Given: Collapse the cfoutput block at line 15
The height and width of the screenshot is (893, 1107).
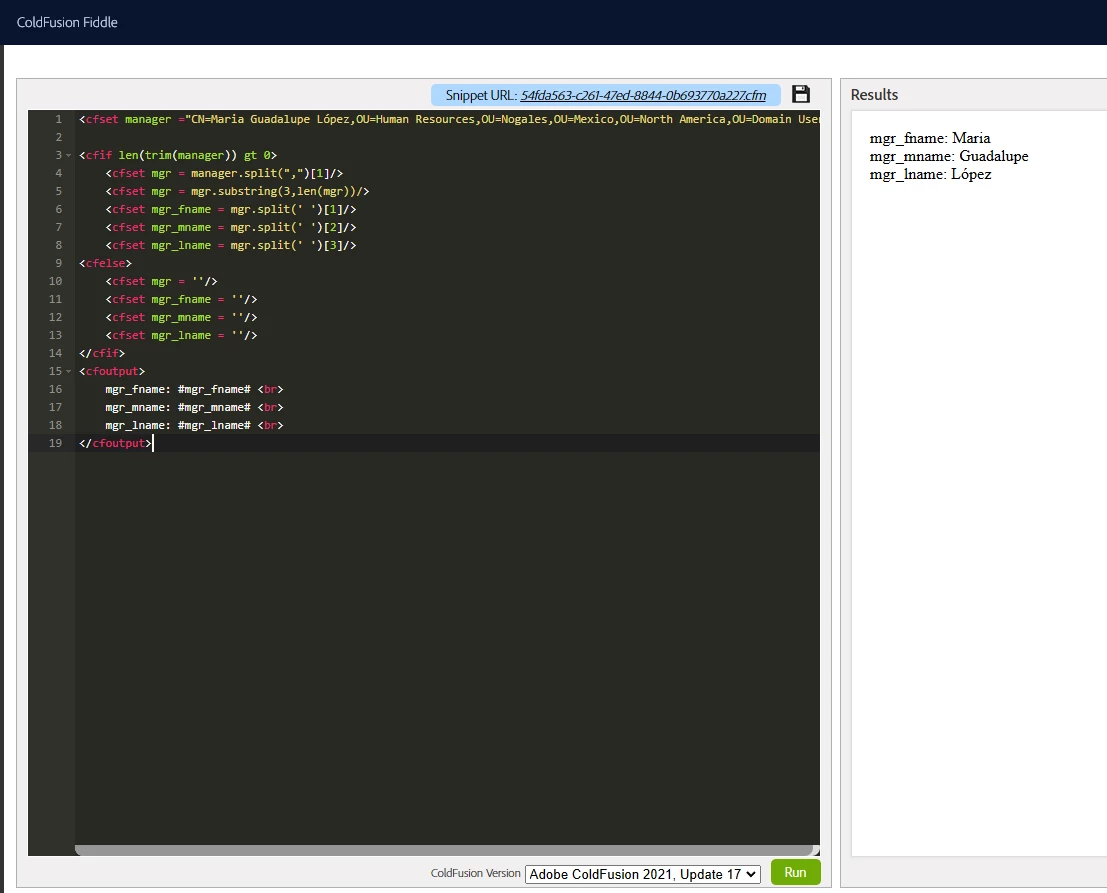Looking at the screenshot, I should 68,371.
